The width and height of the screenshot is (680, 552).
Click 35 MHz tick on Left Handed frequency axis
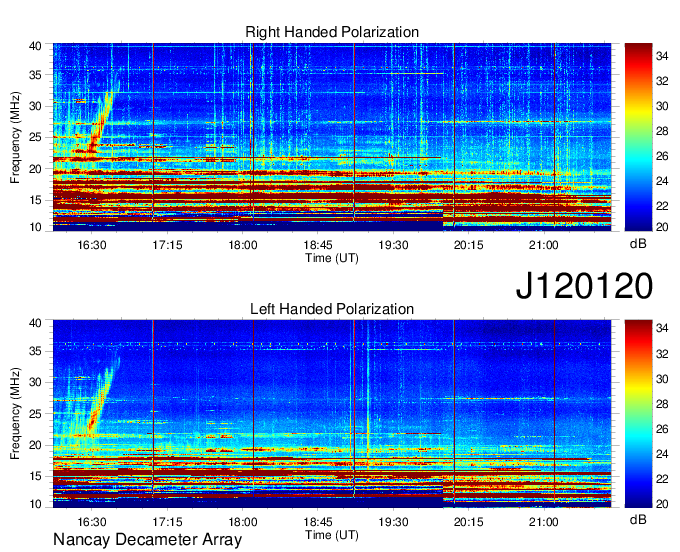(35, 351)
